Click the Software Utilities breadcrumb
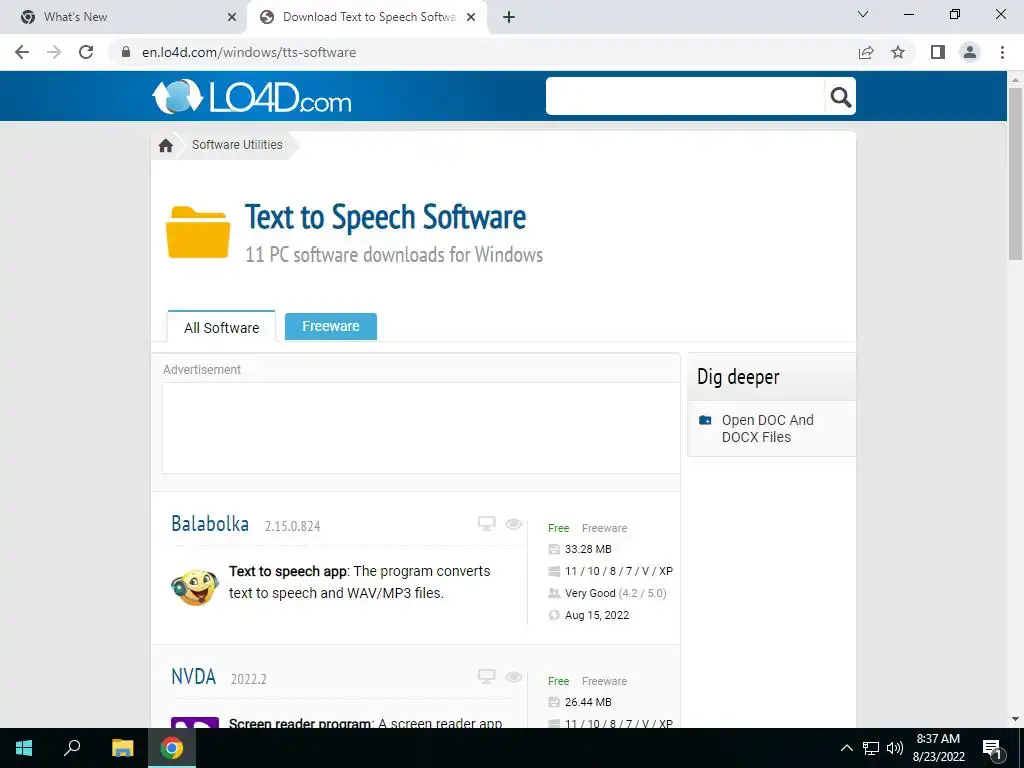 click(x=237, y=145)
